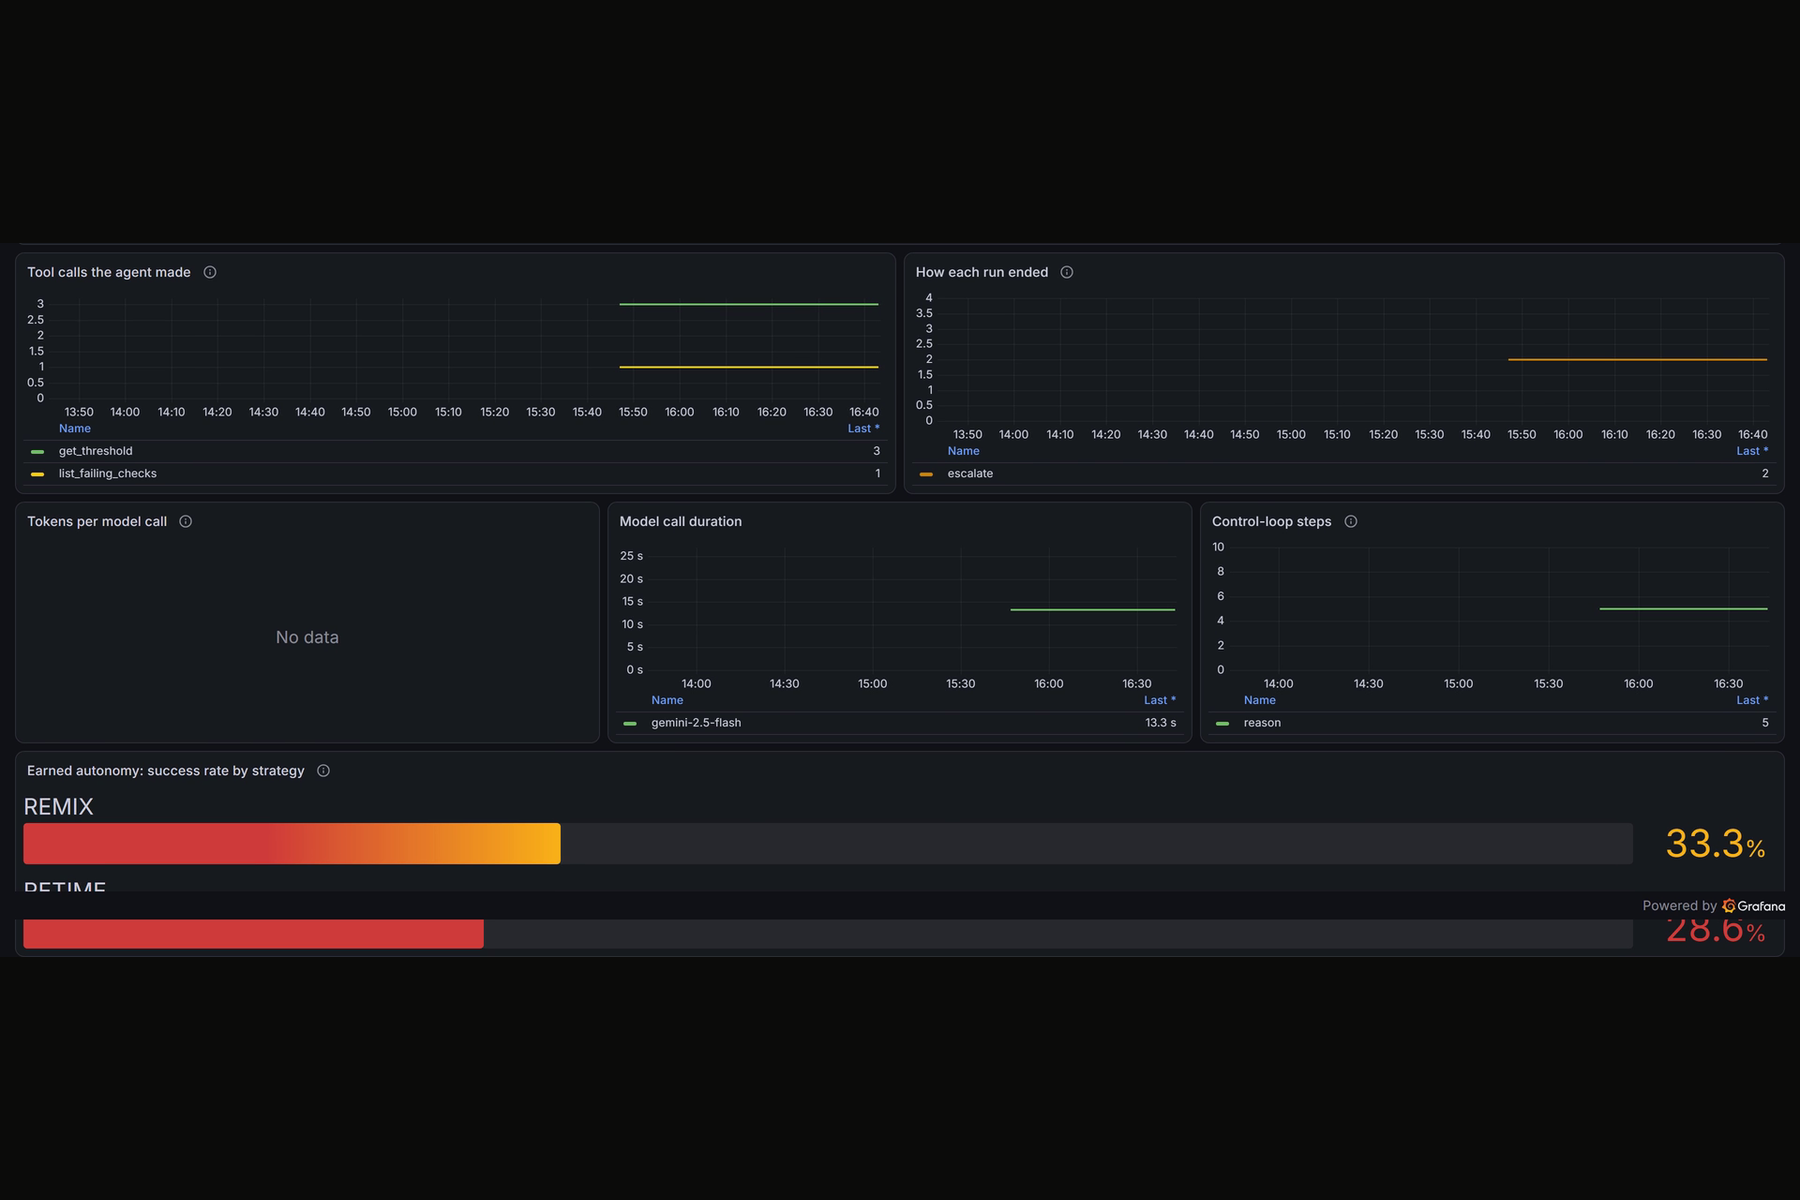
Task: Toggle gemini-2.5-flash series in legend
Action: [x=696, y=722]
